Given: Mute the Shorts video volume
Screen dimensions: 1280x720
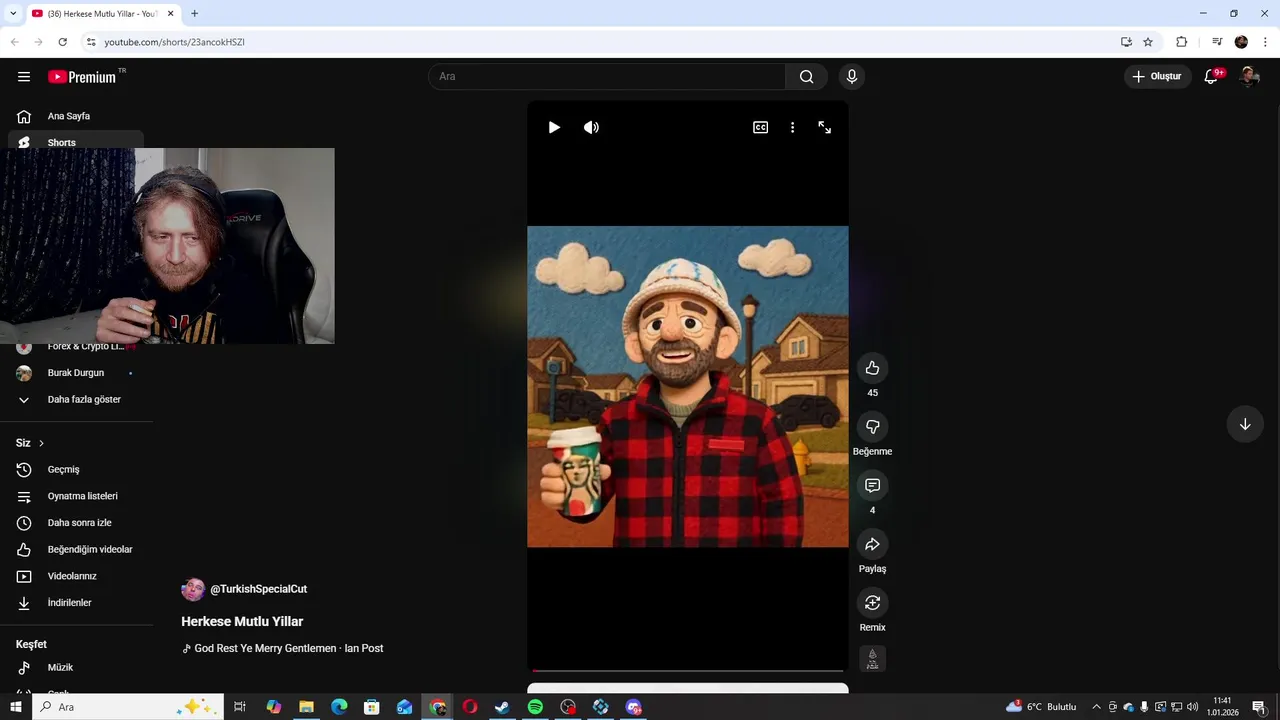Looking at the screenshot, I should click(x=591, y=127).
